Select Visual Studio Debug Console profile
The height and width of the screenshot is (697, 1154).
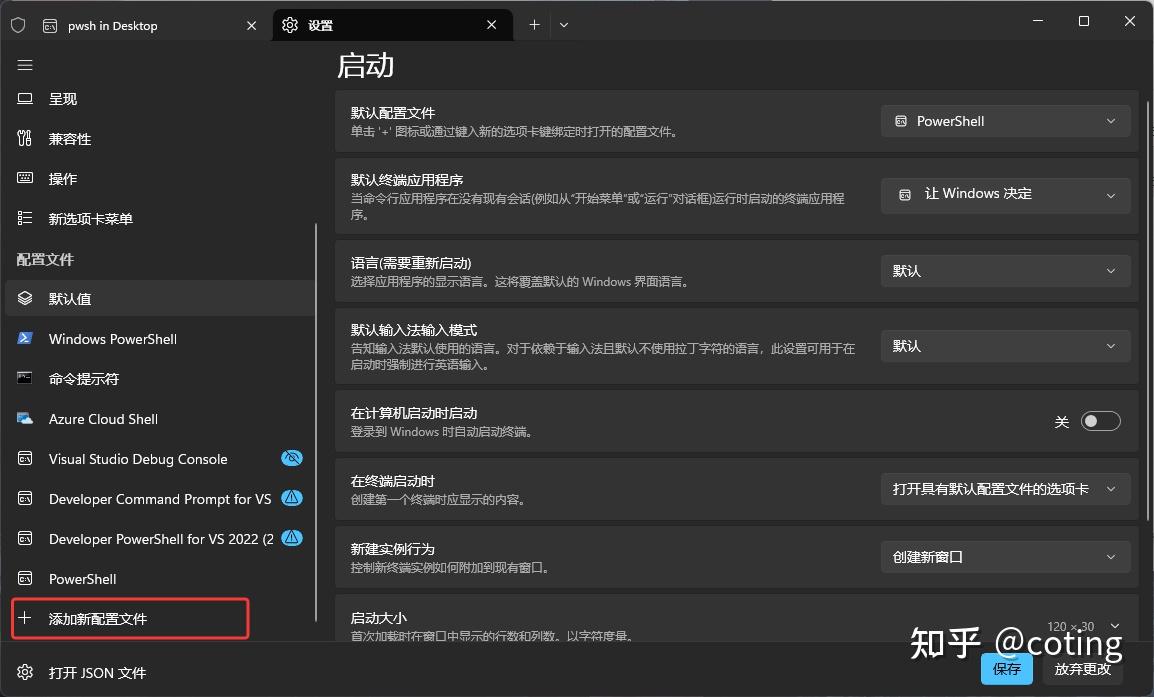click(160, 459)
